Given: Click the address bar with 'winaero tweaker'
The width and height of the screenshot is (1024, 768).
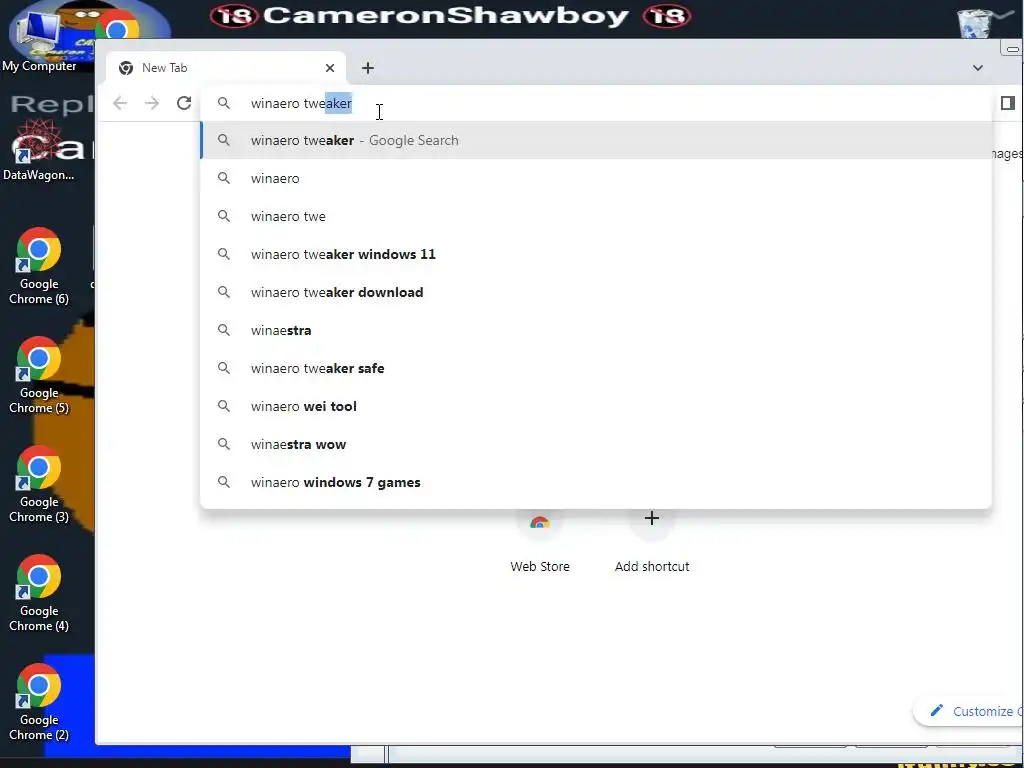Looking at the screenshot, I should tap(596, 103).
